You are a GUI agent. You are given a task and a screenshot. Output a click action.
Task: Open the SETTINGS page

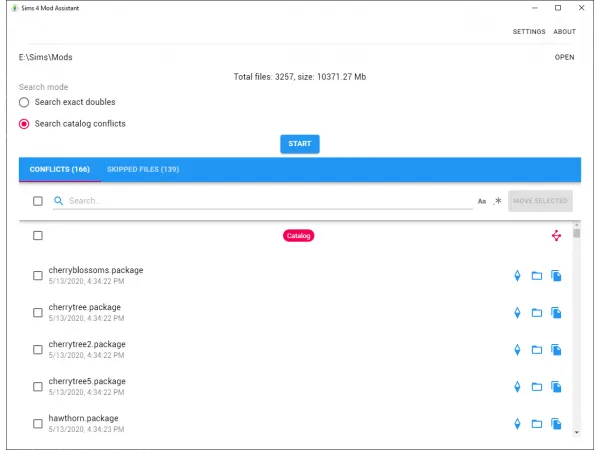529,32
